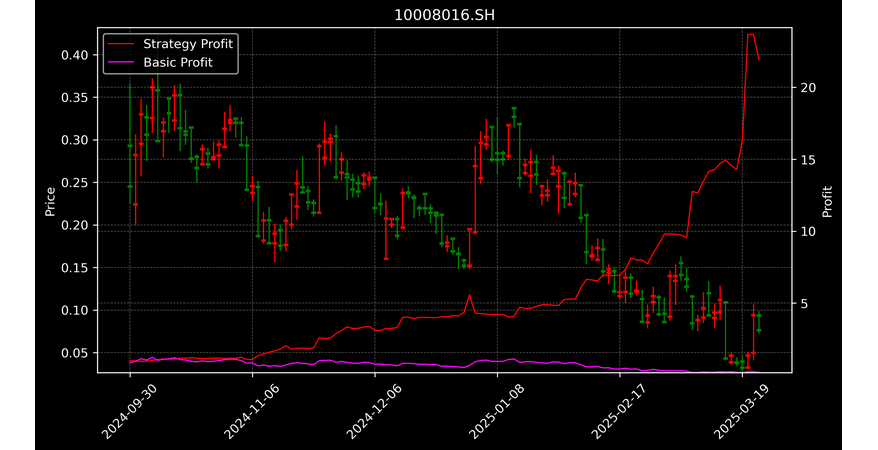The image size is (878, 450).
Task: Click the profit tick label 5
Action: (805, 304)
